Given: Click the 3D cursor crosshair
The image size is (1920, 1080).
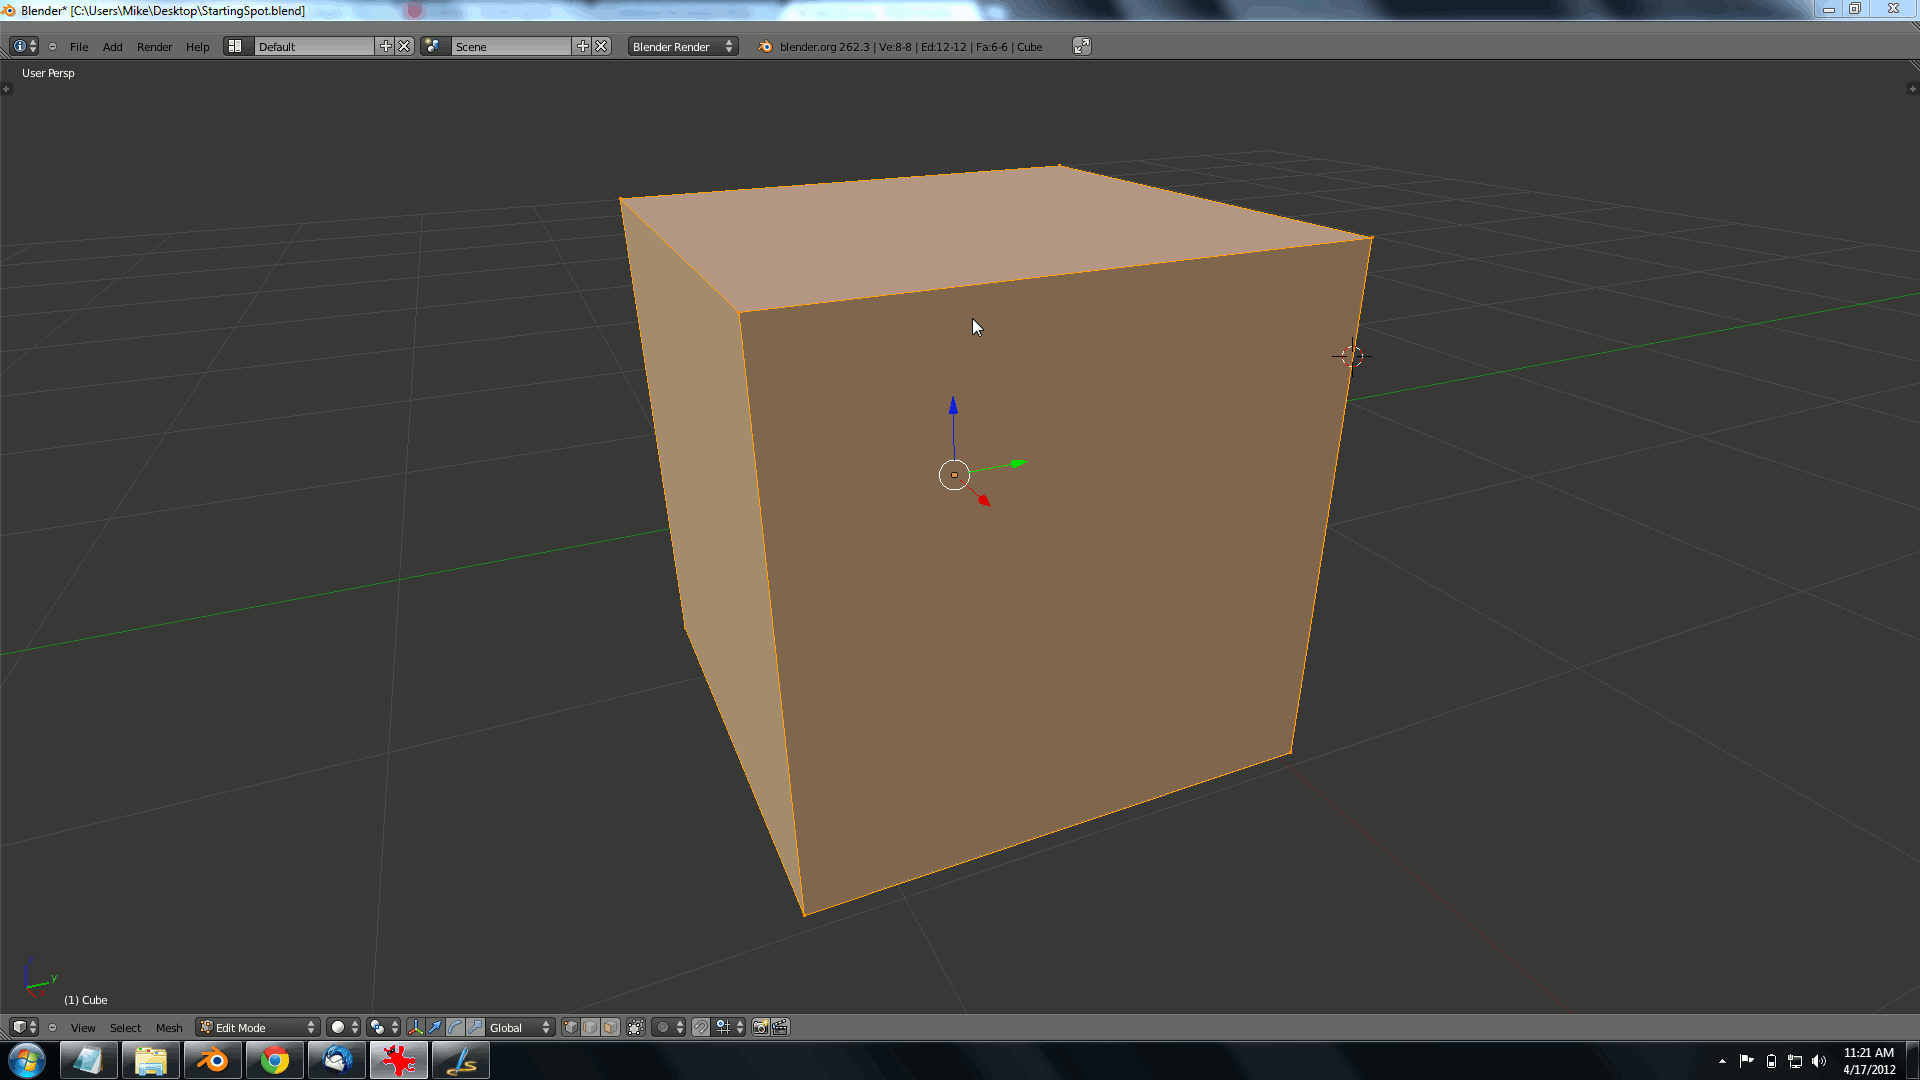Looking at the screenshot, I should tap(1352, 356).
